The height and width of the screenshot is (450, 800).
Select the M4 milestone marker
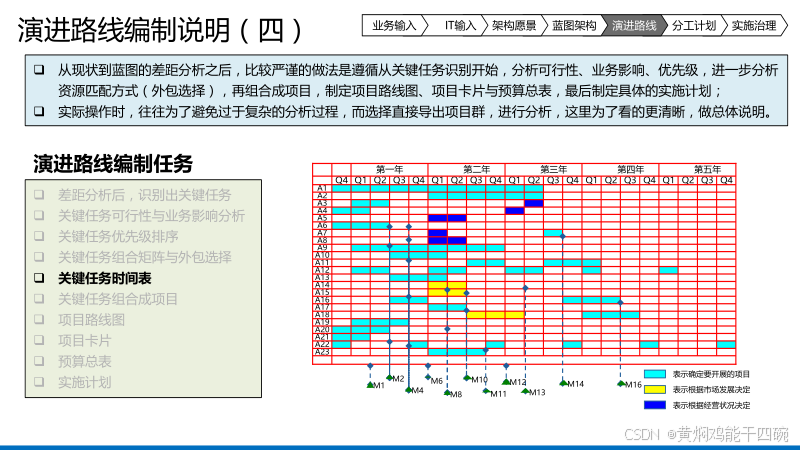coord(409,390)
